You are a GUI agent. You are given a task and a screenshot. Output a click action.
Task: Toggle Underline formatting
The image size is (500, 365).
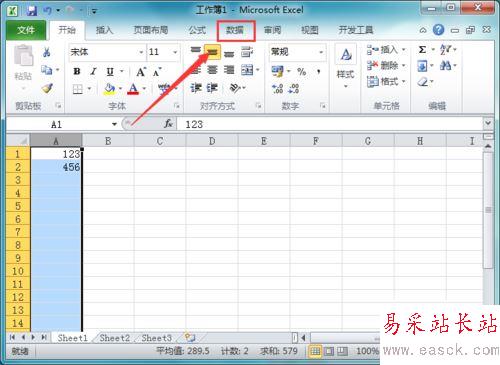click(110, 71)
